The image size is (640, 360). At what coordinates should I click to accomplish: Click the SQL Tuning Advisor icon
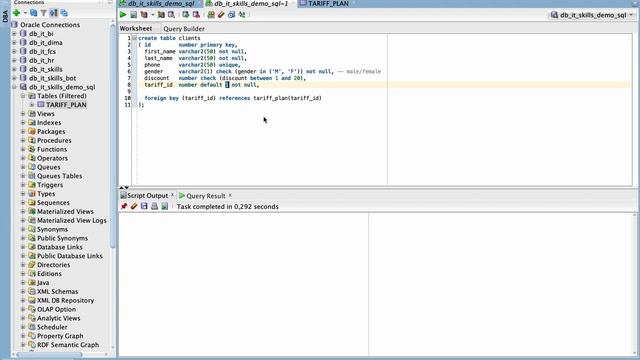pos(171,15)
